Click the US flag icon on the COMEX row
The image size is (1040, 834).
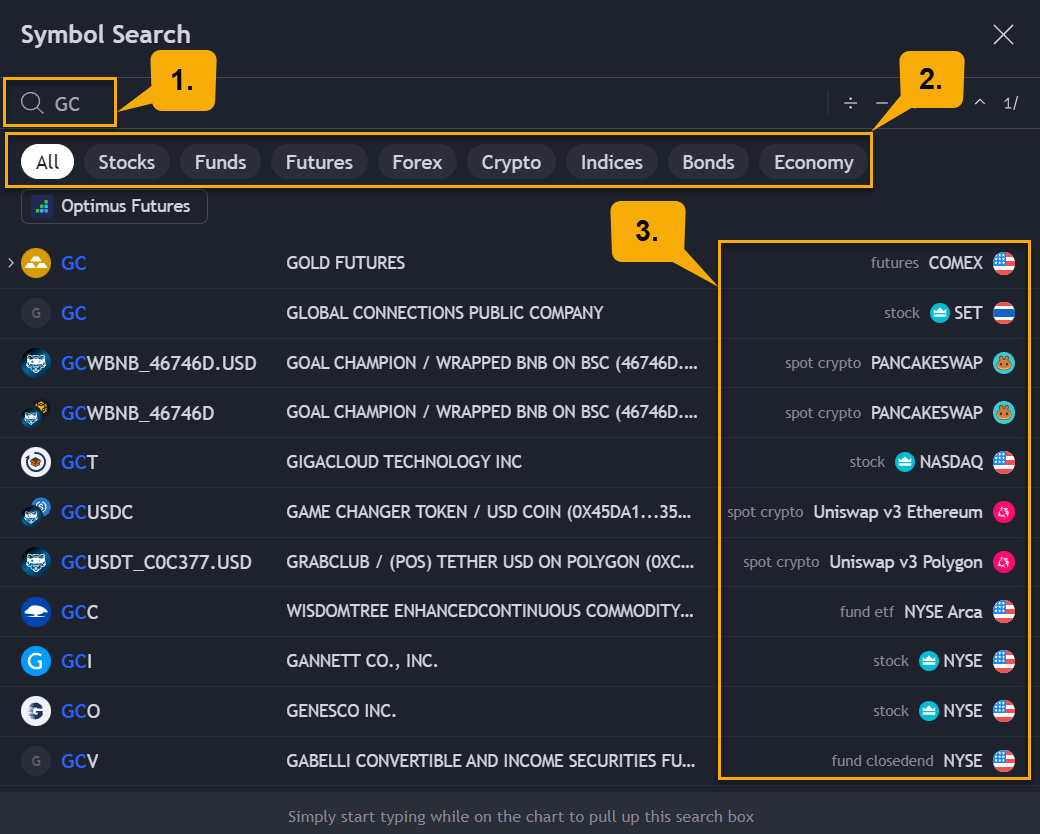(x=1003, y=263)
